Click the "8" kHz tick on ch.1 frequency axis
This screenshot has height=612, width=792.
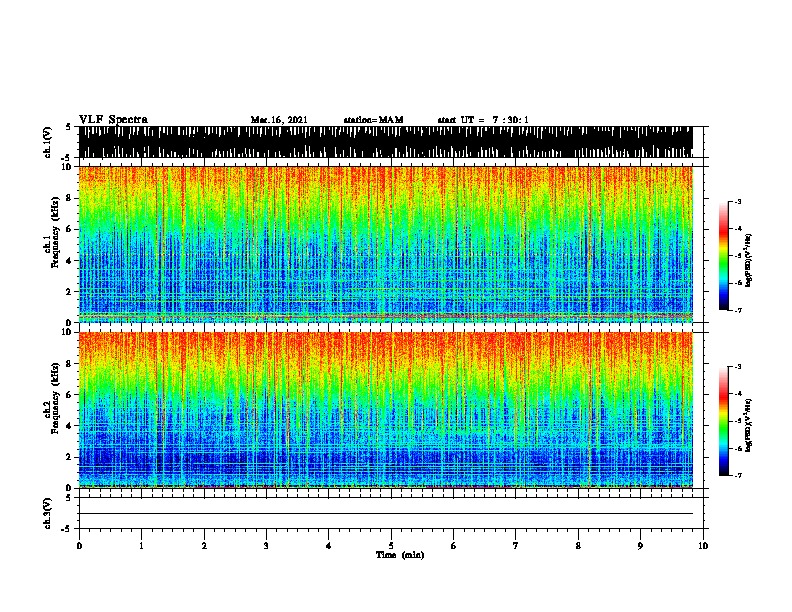[69, 198]
